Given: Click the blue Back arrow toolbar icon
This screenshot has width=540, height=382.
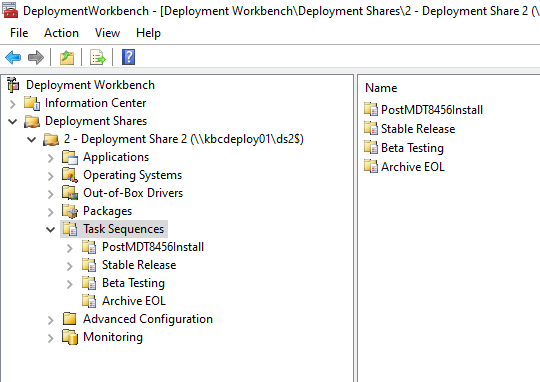Looking at the screenshot, I should [13, 57].
